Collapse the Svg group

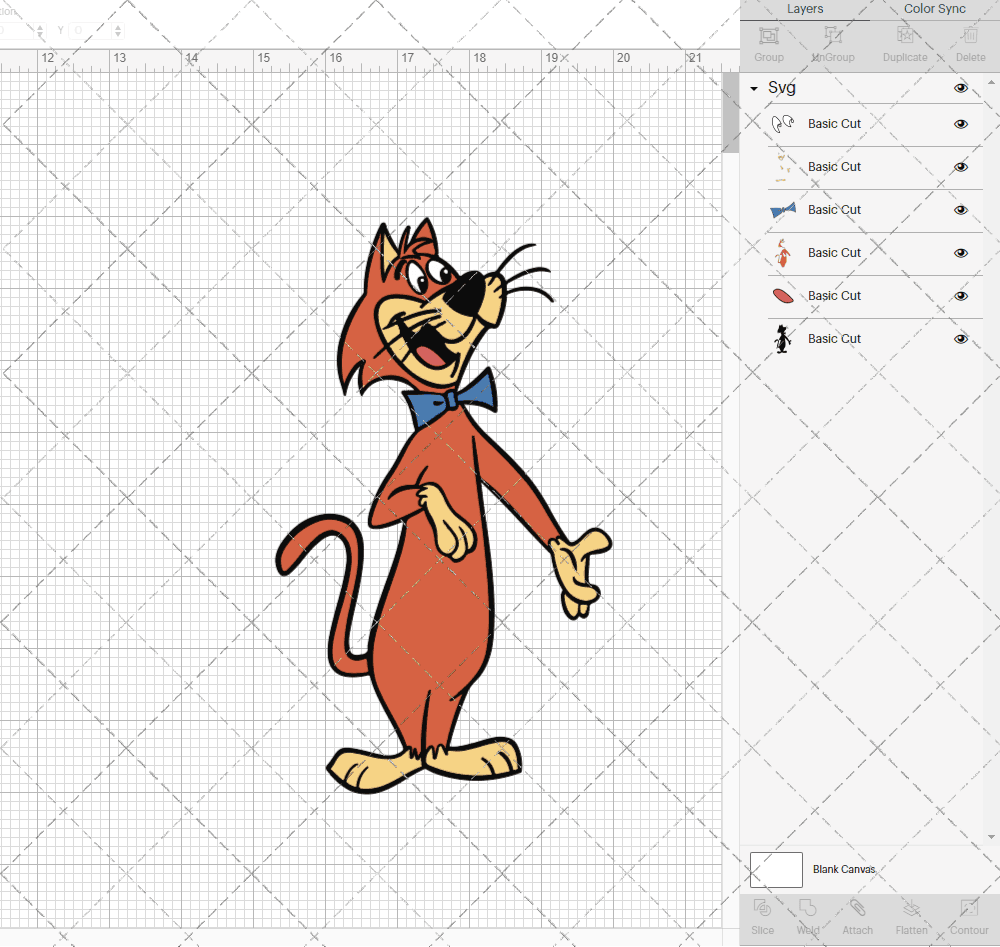tap(754, 89)
